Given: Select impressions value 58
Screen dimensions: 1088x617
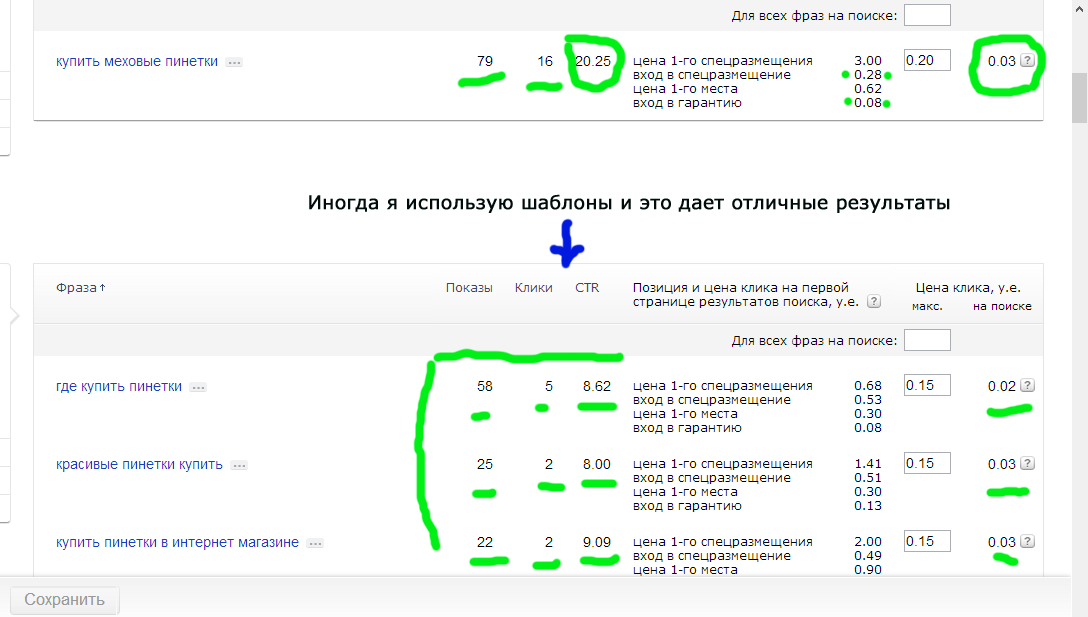Looking at the screenshot, I should [485, 386].
